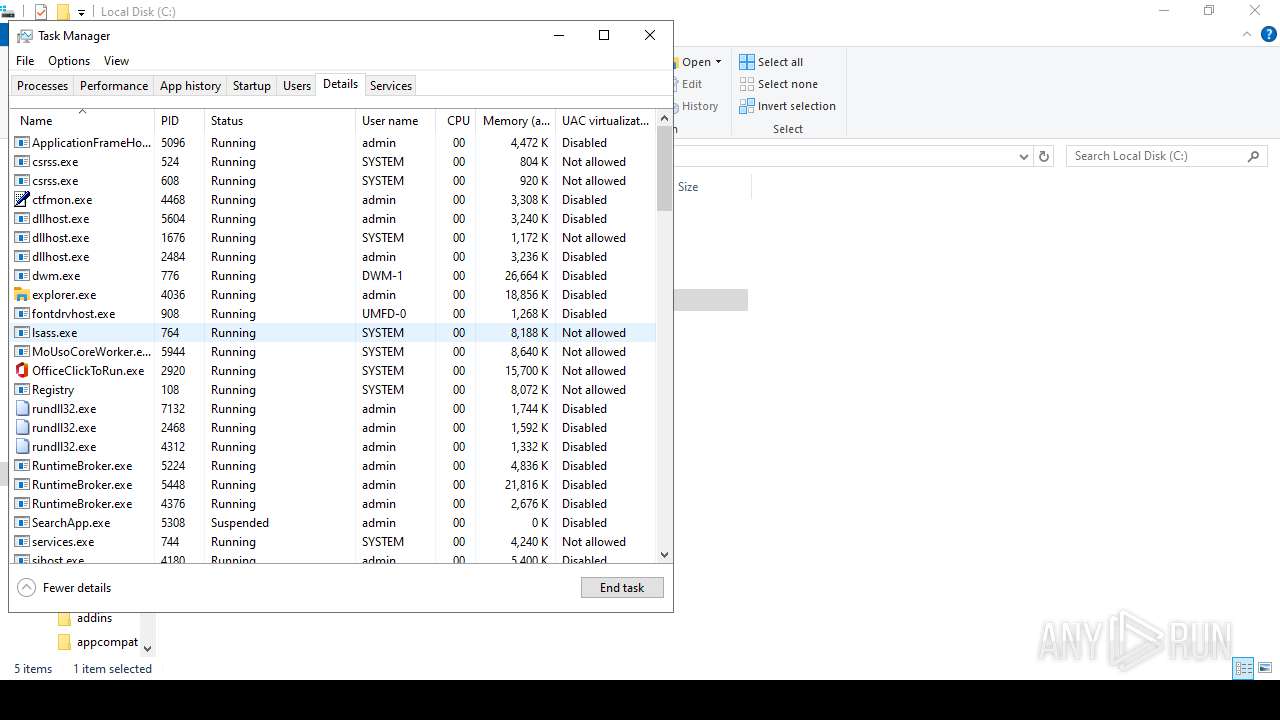Screen dimensions: 1280x720
Task: Sort processes by PID column header
Action: point(180,121)
